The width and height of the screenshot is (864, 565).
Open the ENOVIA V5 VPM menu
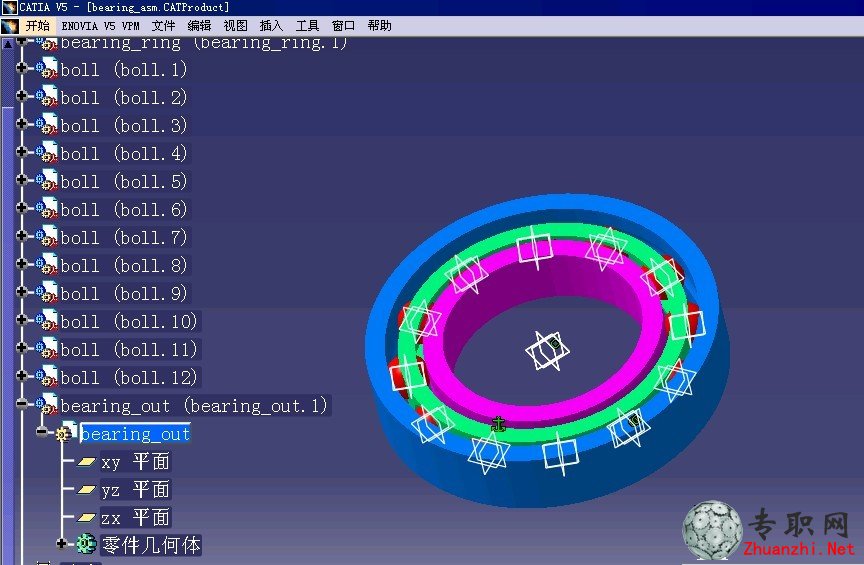[100, 26]
